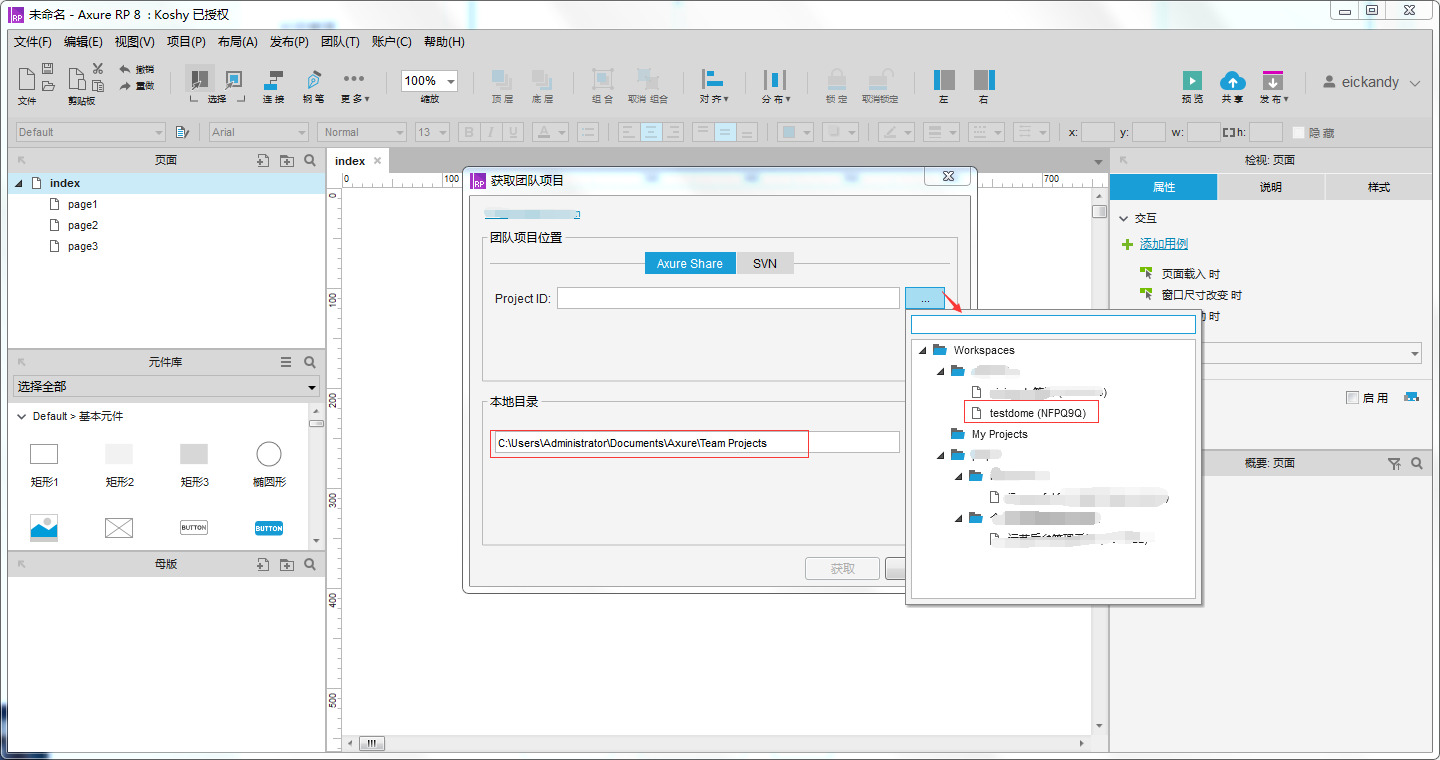The width and height of the screenshot is (1440, 760).
Task: Select the My Projects folder
Action: click(x=999, y=434)
